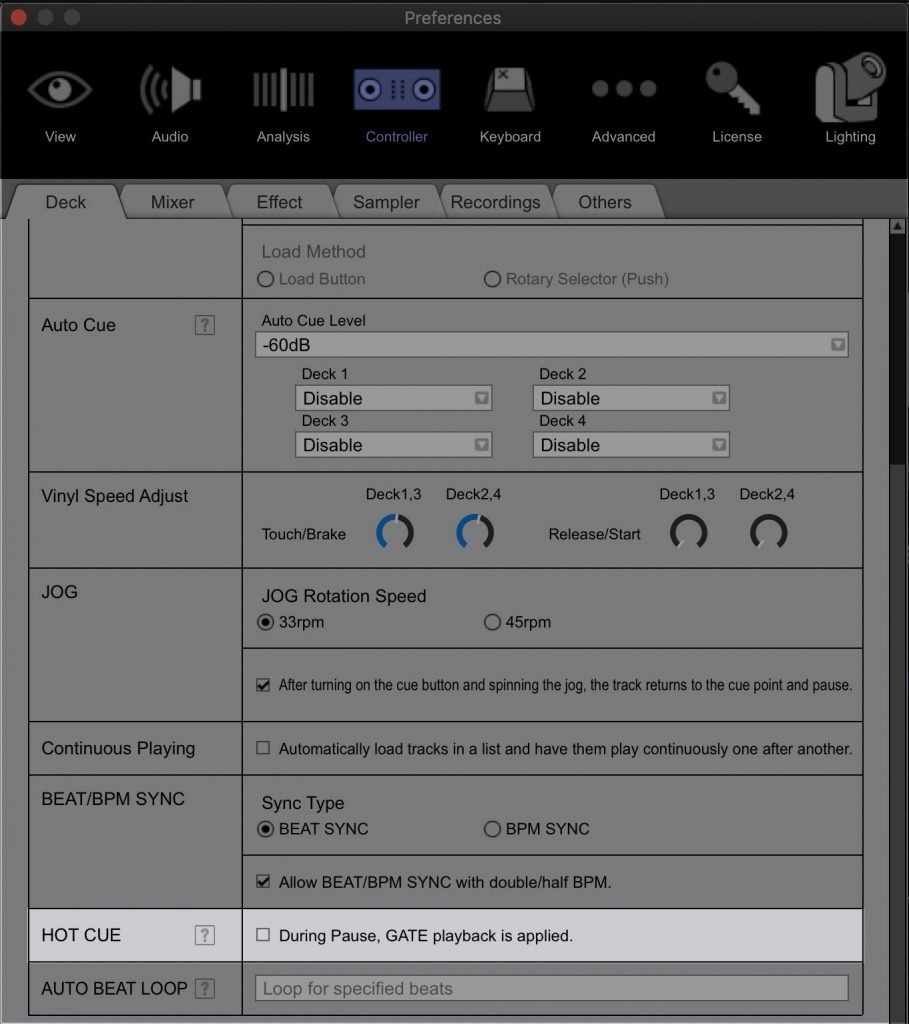This screenshot has height=1024, width=909.
Task: Enable GATE playback during Pause checkbox
Action: [263, 935]
